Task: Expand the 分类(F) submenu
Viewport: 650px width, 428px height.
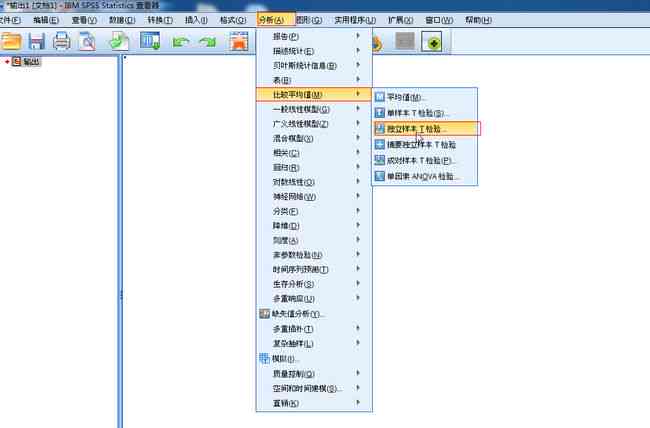Action: [x=314, y=212]
